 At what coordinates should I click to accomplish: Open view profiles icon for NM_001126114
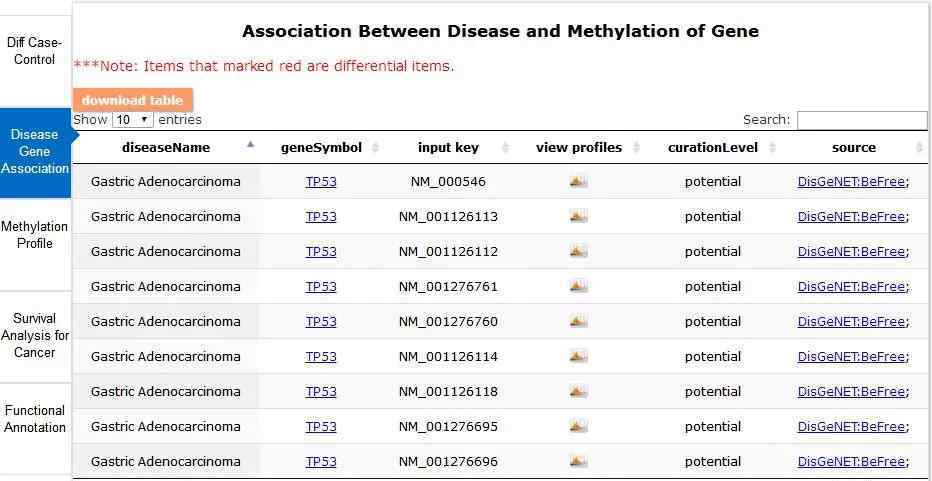tap(578, 357)
